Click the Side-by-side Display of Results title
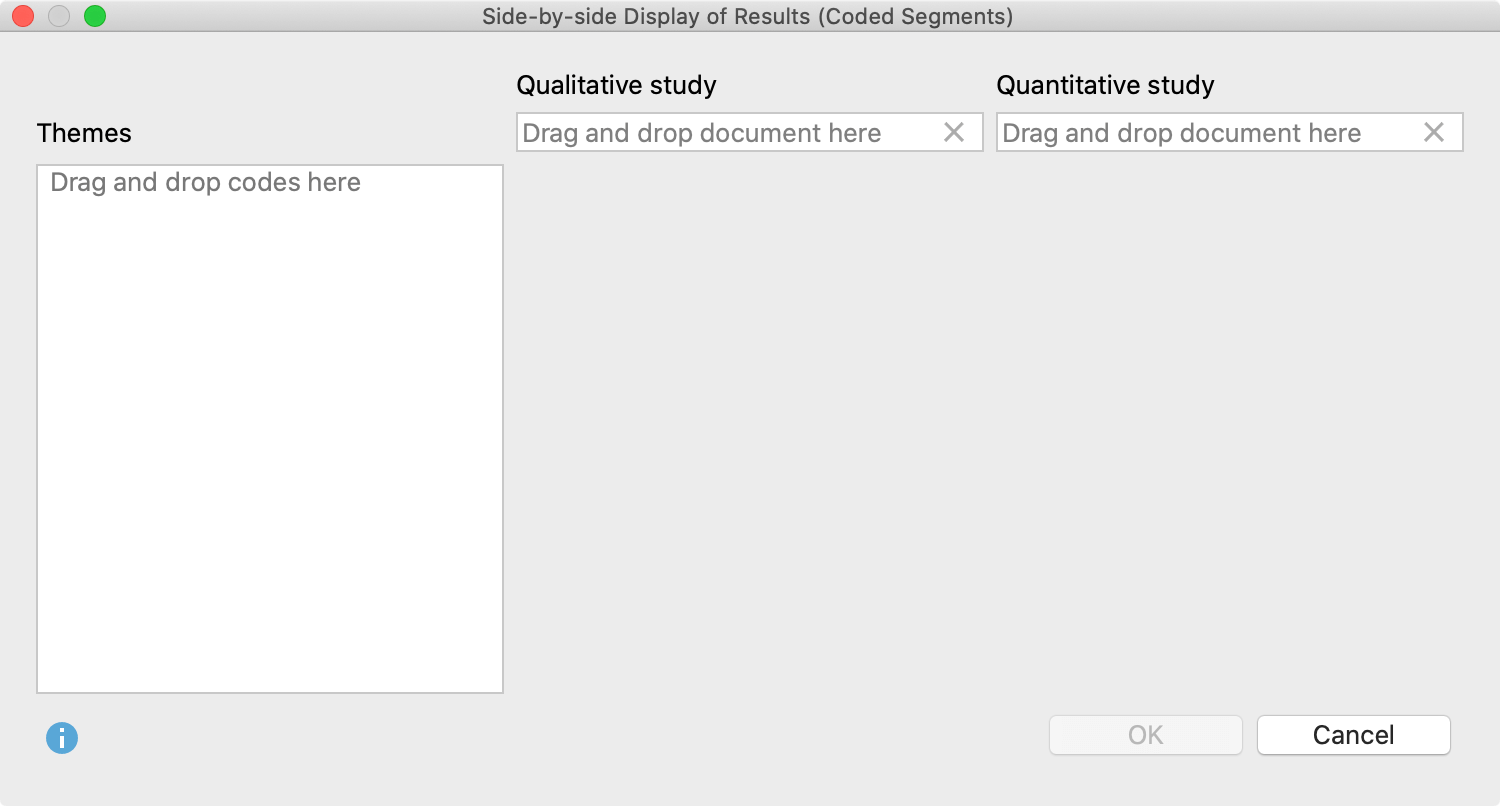This screenshot has height=806, width=1500. pyautogui.click(x=748, y=16)
